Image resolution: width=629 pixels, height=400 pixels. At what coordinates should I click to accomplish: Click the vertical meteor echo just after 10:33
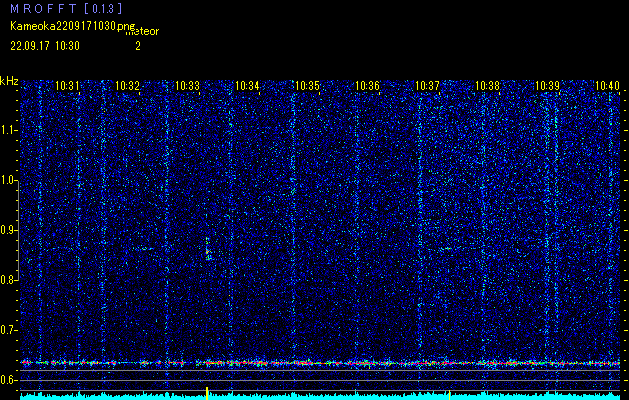tap(207, 248)
